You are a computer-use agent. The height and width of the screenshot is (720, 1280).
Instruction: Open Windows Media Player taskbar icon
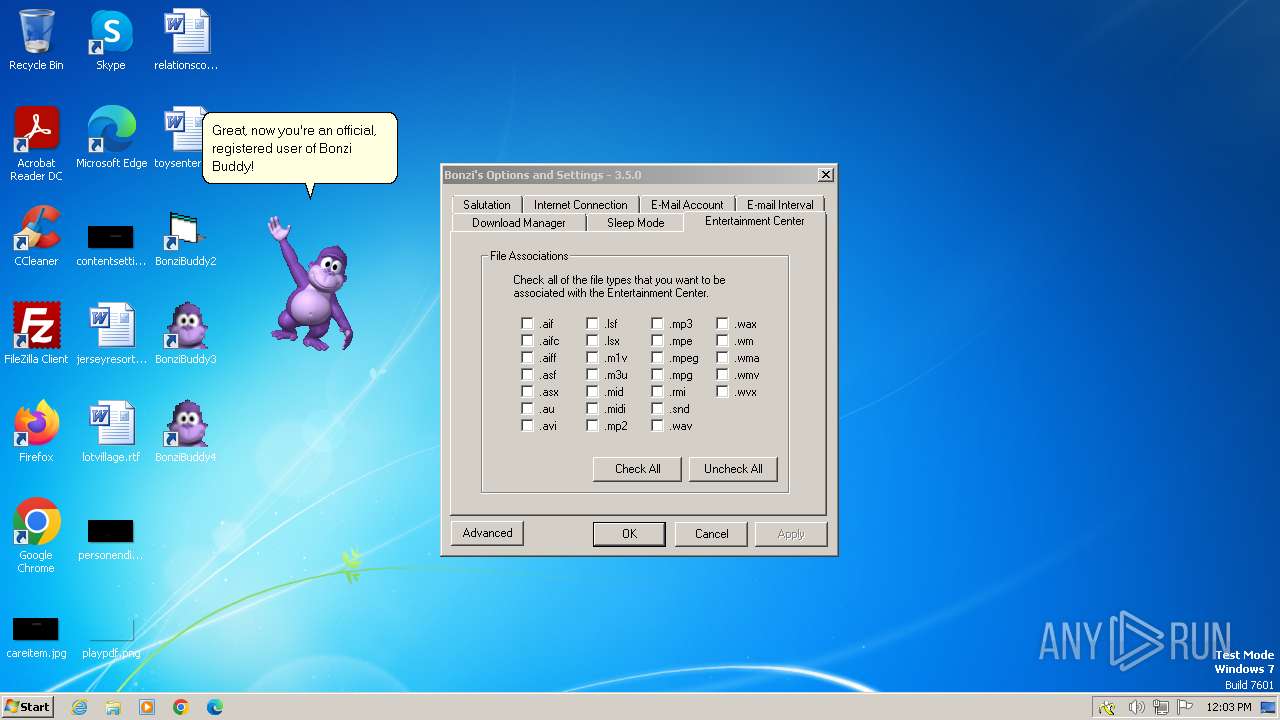click(x=147, y=707)
